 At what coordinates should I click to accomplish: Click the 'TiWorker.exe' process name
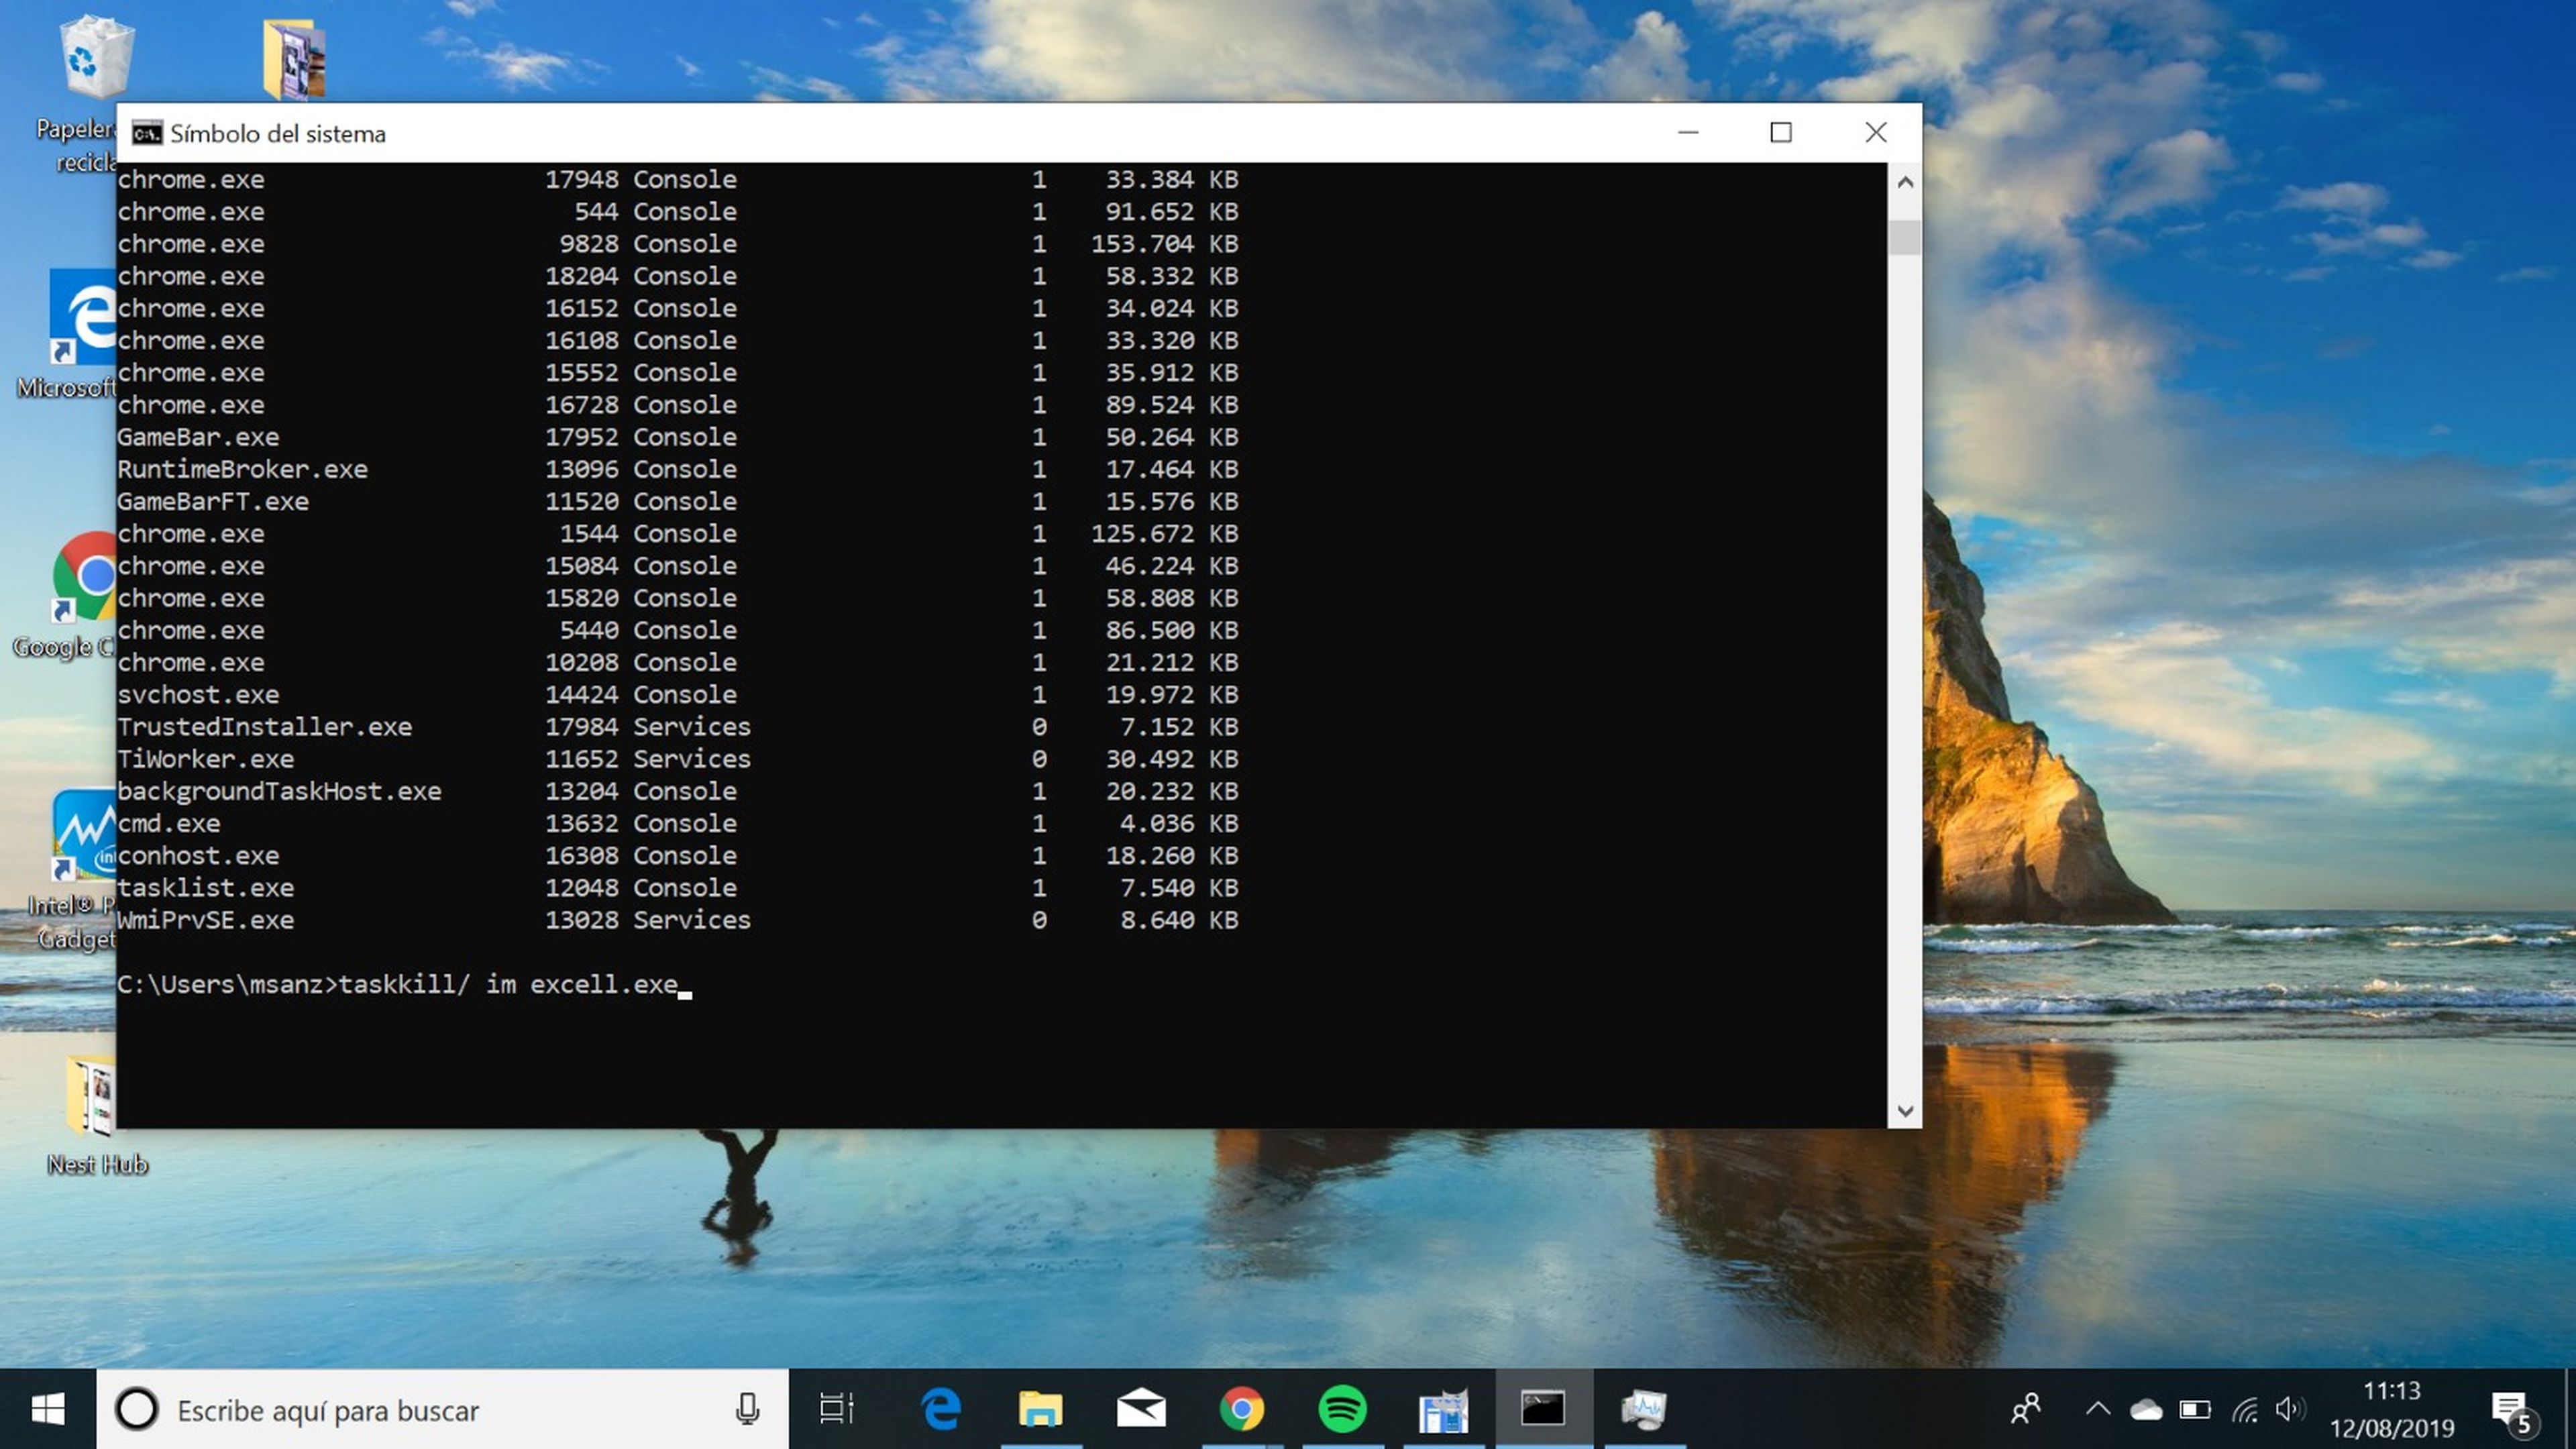pyautogui.click(x=205, y=759)
